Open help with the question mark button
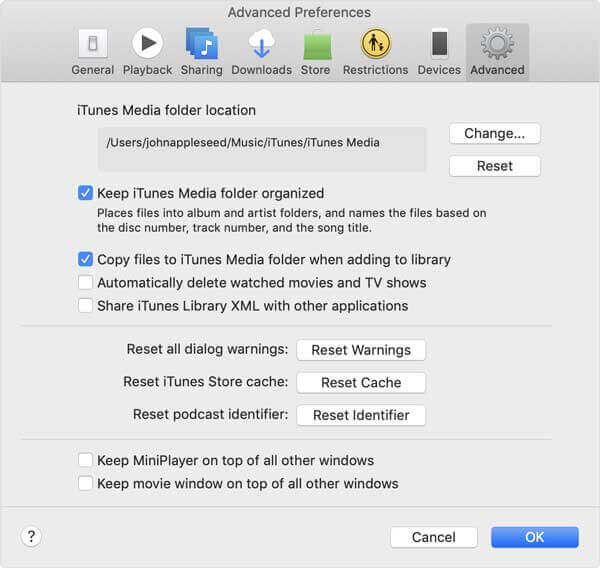Image resolution: width=600 pixels, height=568 pixels. coord(31,536)
